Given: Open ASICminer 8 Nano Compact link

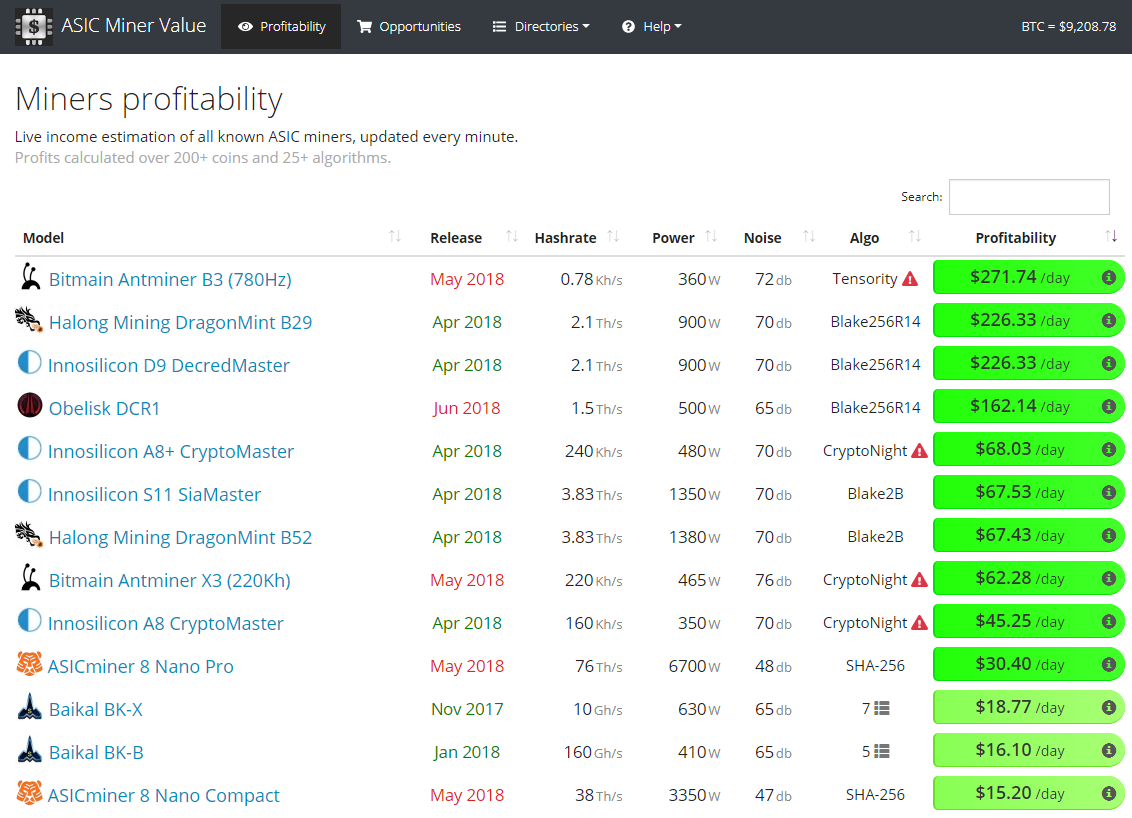Looking at the screenshot, I should click(x=163, y=796).
